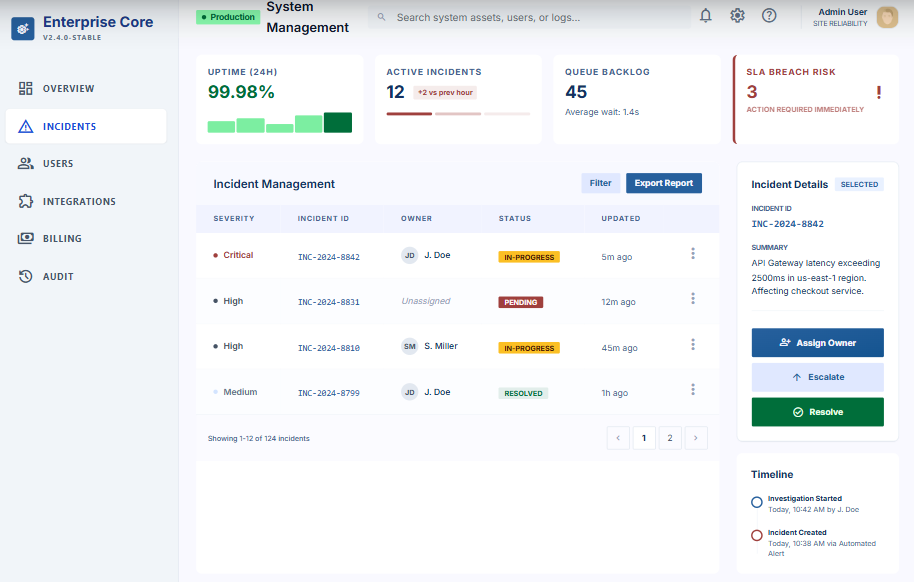This screenshot has height=582, width=914.
Task: Click the Admin User avatar
Action: [x=886, y=17]
